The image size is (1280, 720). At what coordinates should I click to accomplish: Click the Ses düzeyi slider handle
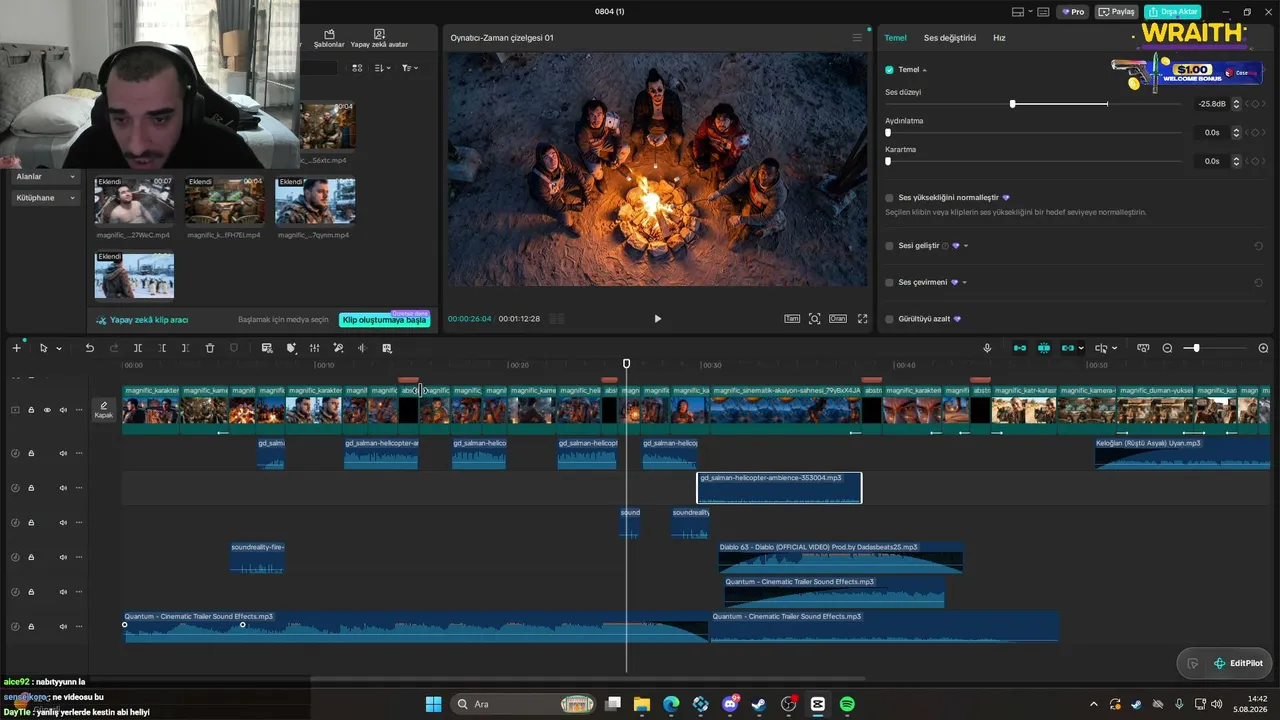(1013, 104)
